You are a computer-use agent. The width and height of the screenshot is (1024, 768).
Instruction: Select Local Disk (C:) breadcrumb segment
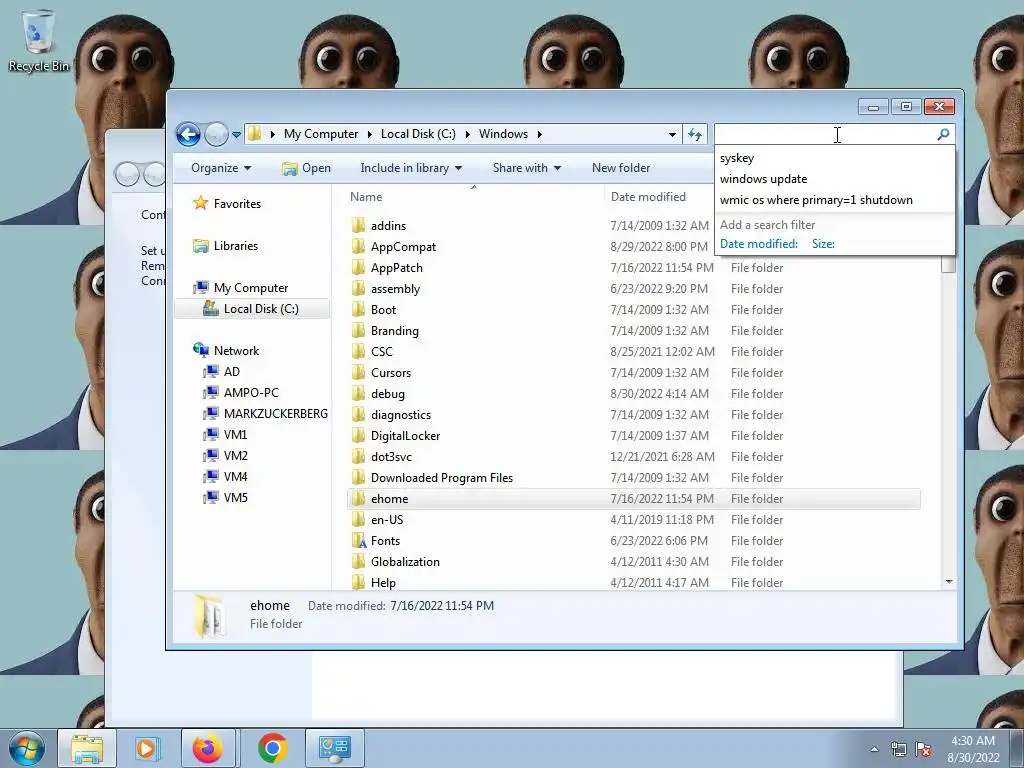click(418, 134)
